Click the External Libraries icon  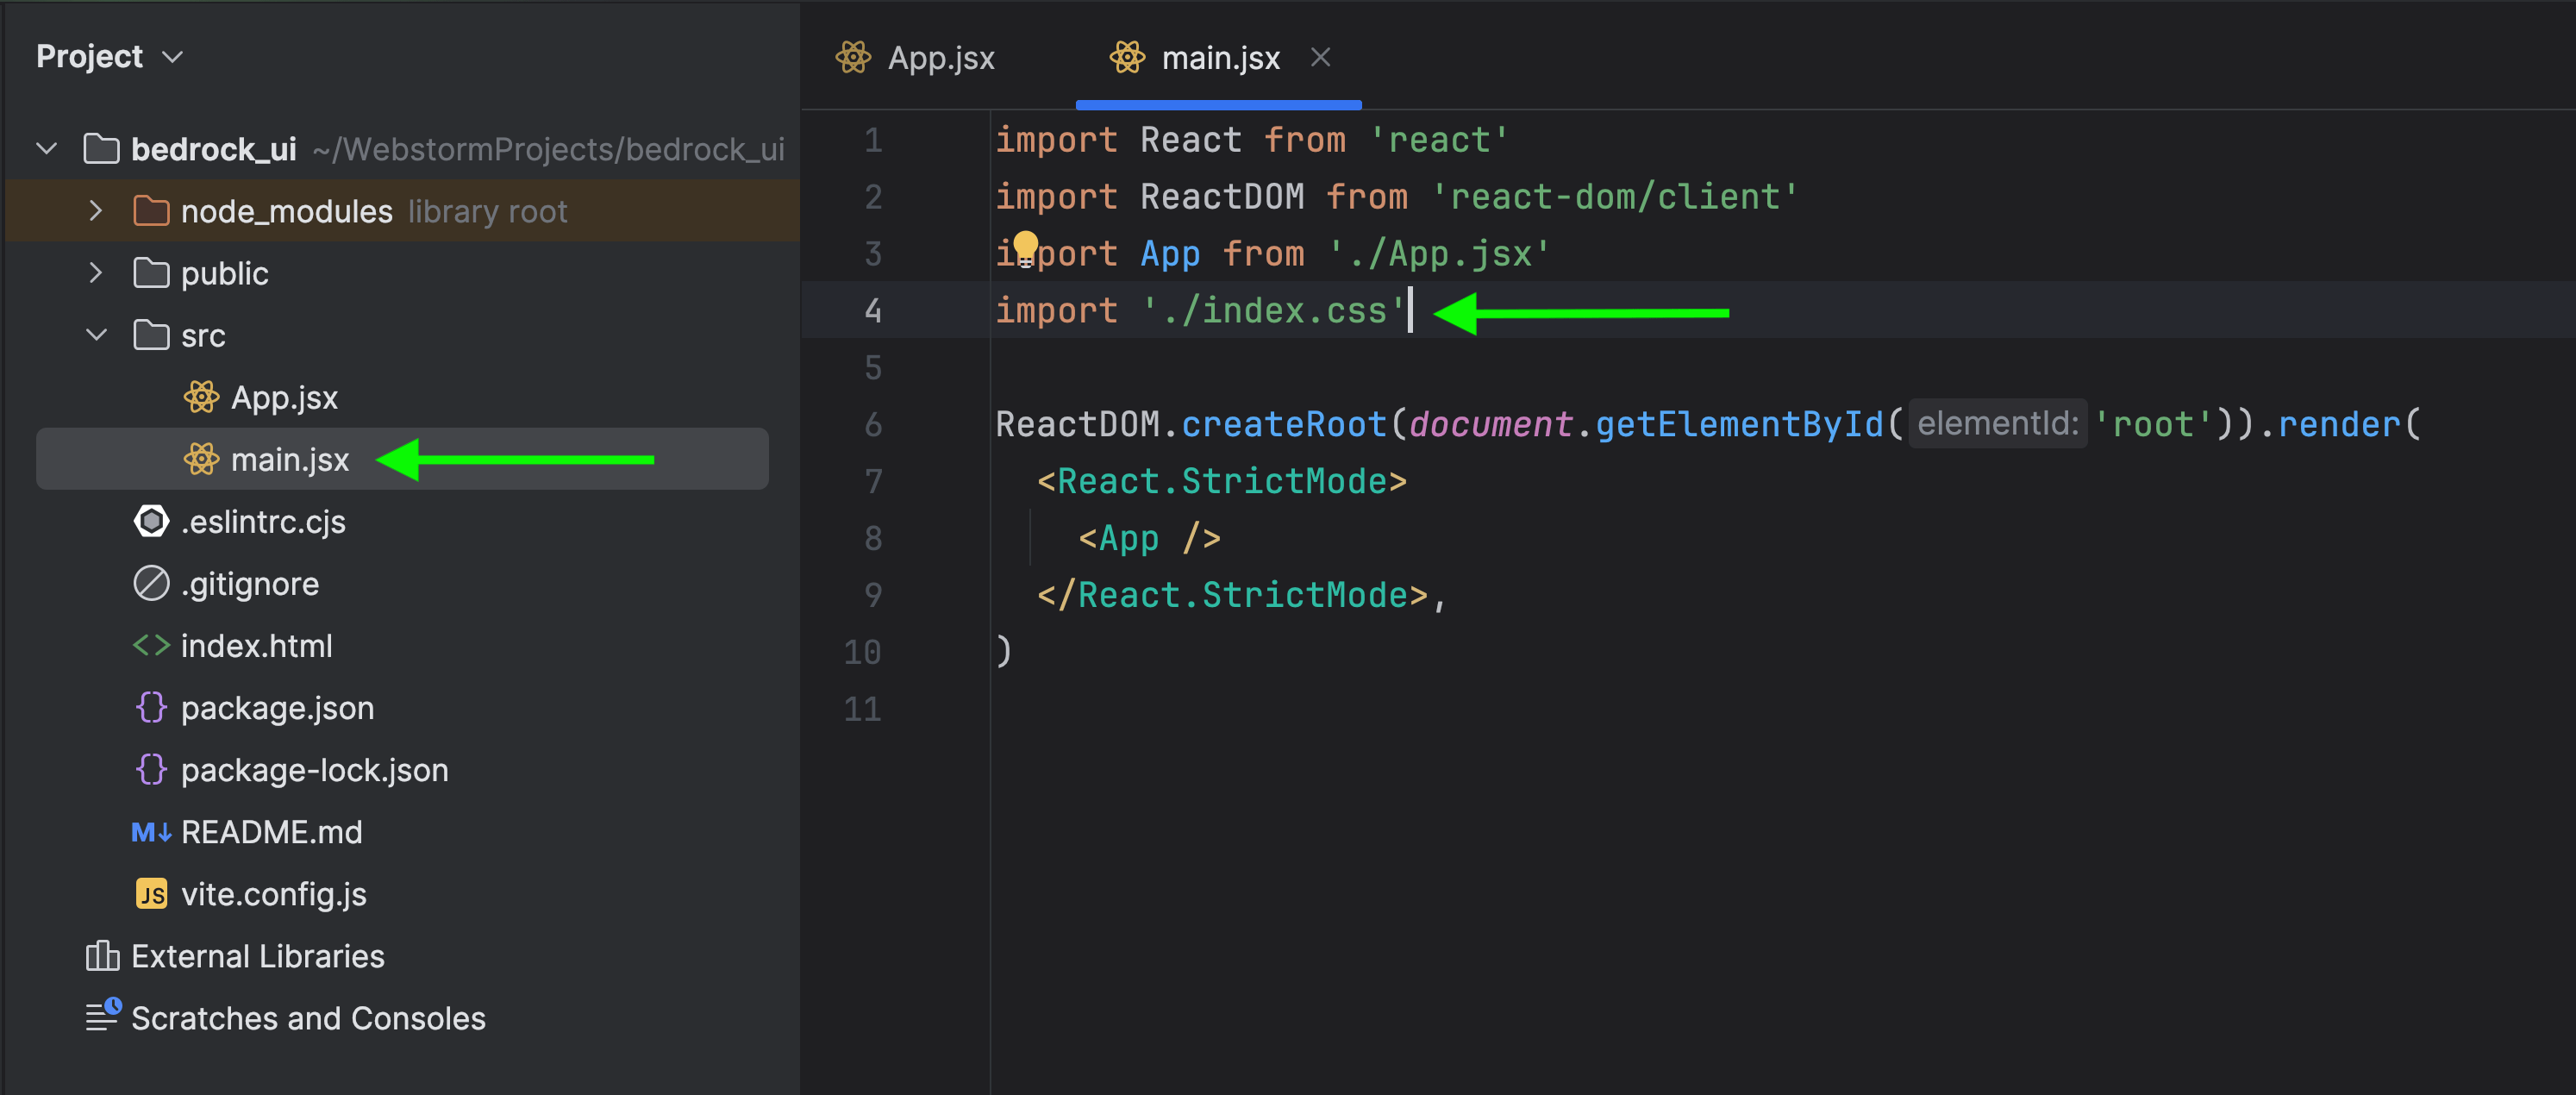pos(102,956)
